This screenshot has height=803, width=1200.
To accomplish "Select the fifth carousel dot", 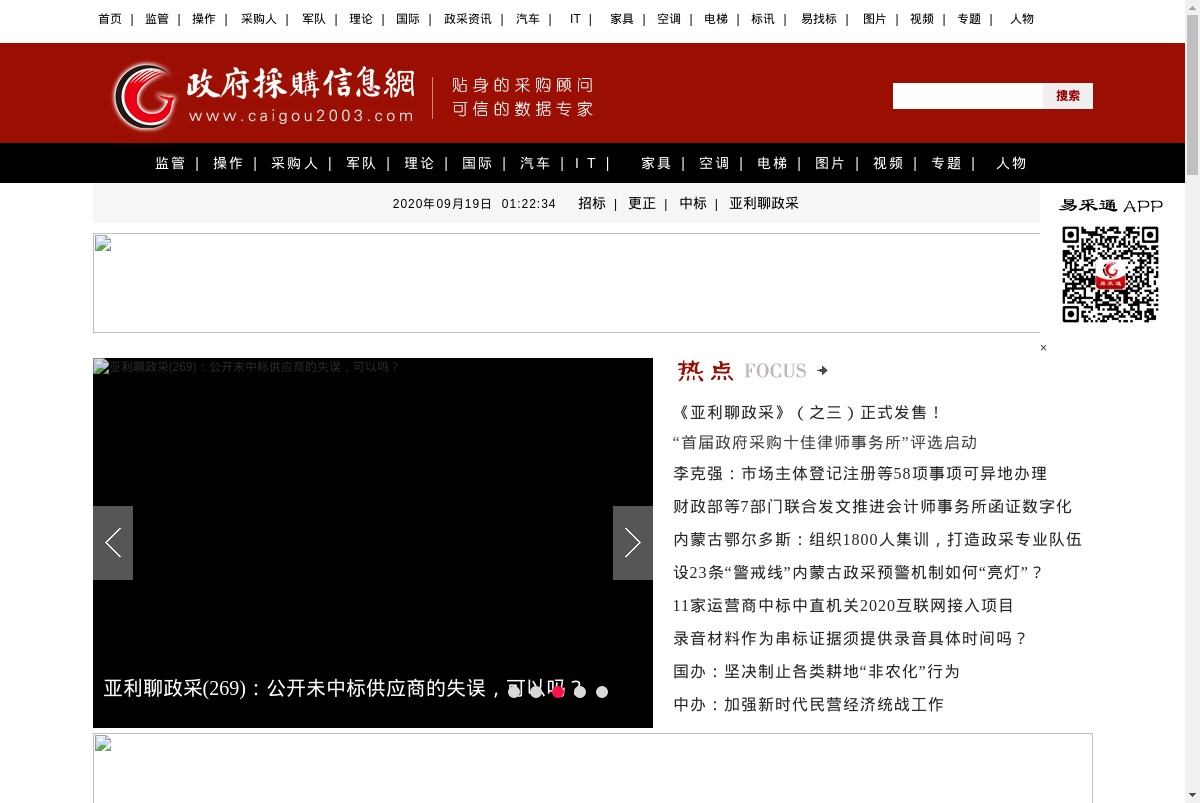I will click(x=602, y=692).
